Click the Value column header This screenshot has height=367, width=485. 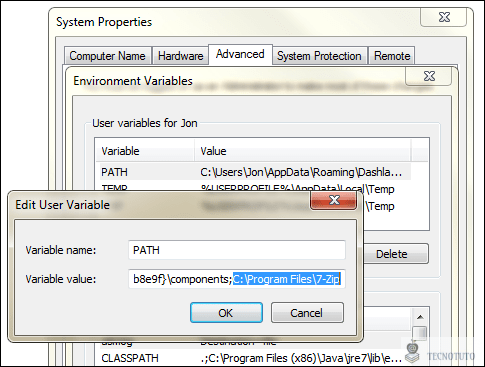[302, 151]
